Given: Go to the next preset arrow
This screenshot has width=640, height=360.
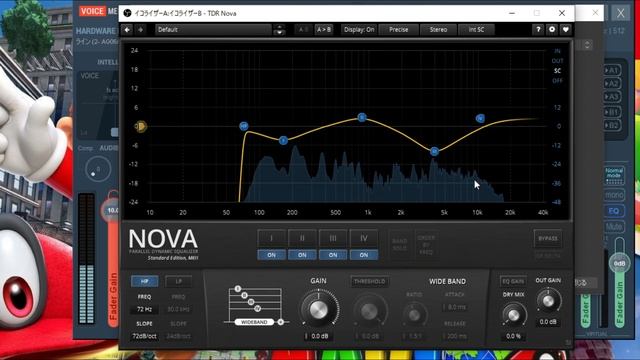Looking at the screenshot, I should [x=140, y=29].
